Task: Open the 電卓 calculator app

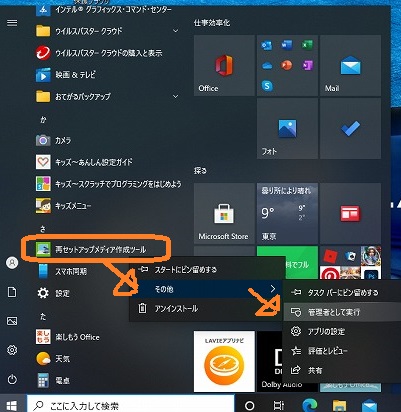Action: click(x=53, y=380)
